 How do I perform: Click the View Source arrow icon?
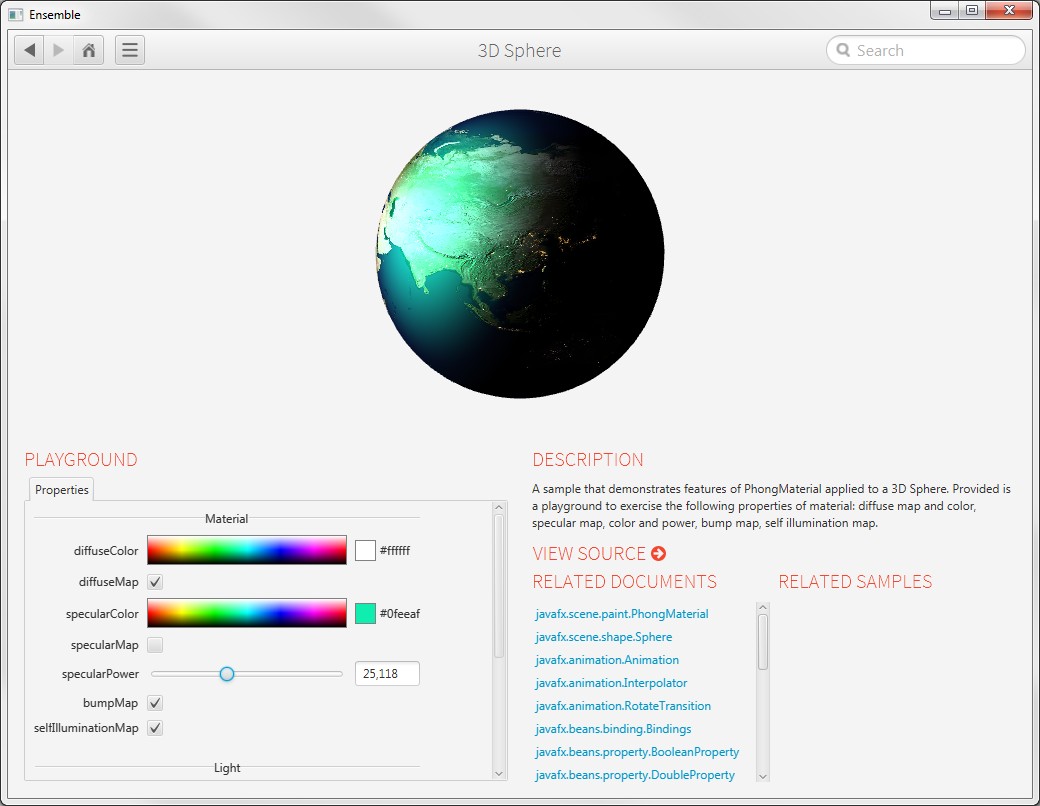658,553
